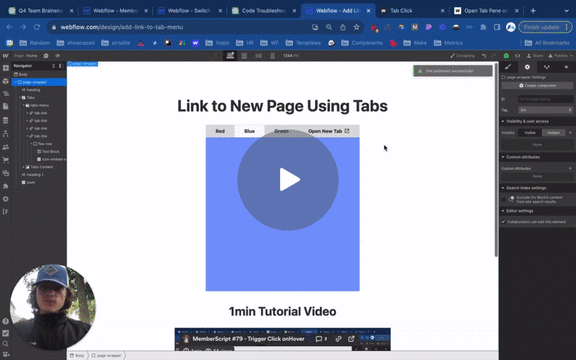Open the Publish dropdown

(x=561, y=56)
